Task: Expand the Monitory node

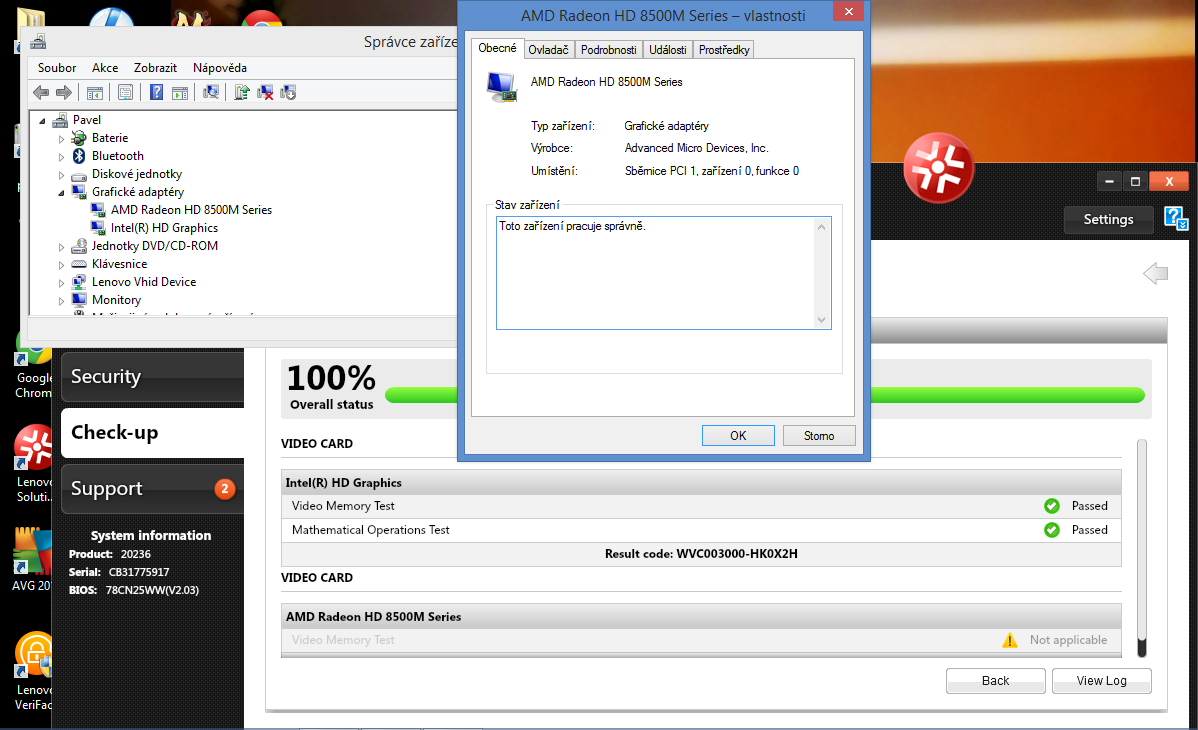Action: click(x=62, y=301)
